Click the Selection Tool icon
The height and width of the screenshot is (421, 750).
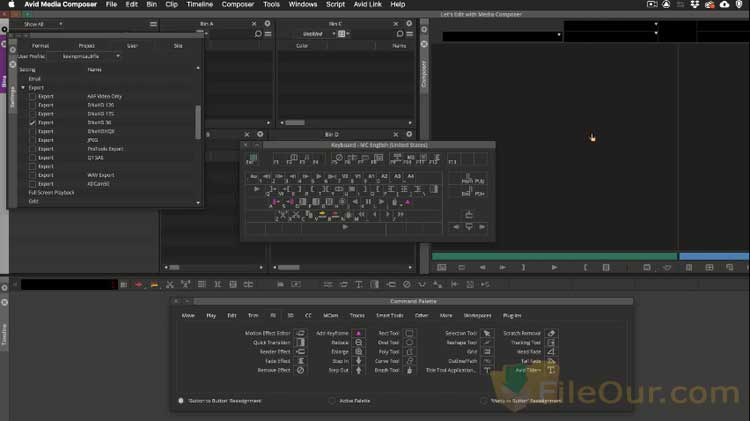487,333
